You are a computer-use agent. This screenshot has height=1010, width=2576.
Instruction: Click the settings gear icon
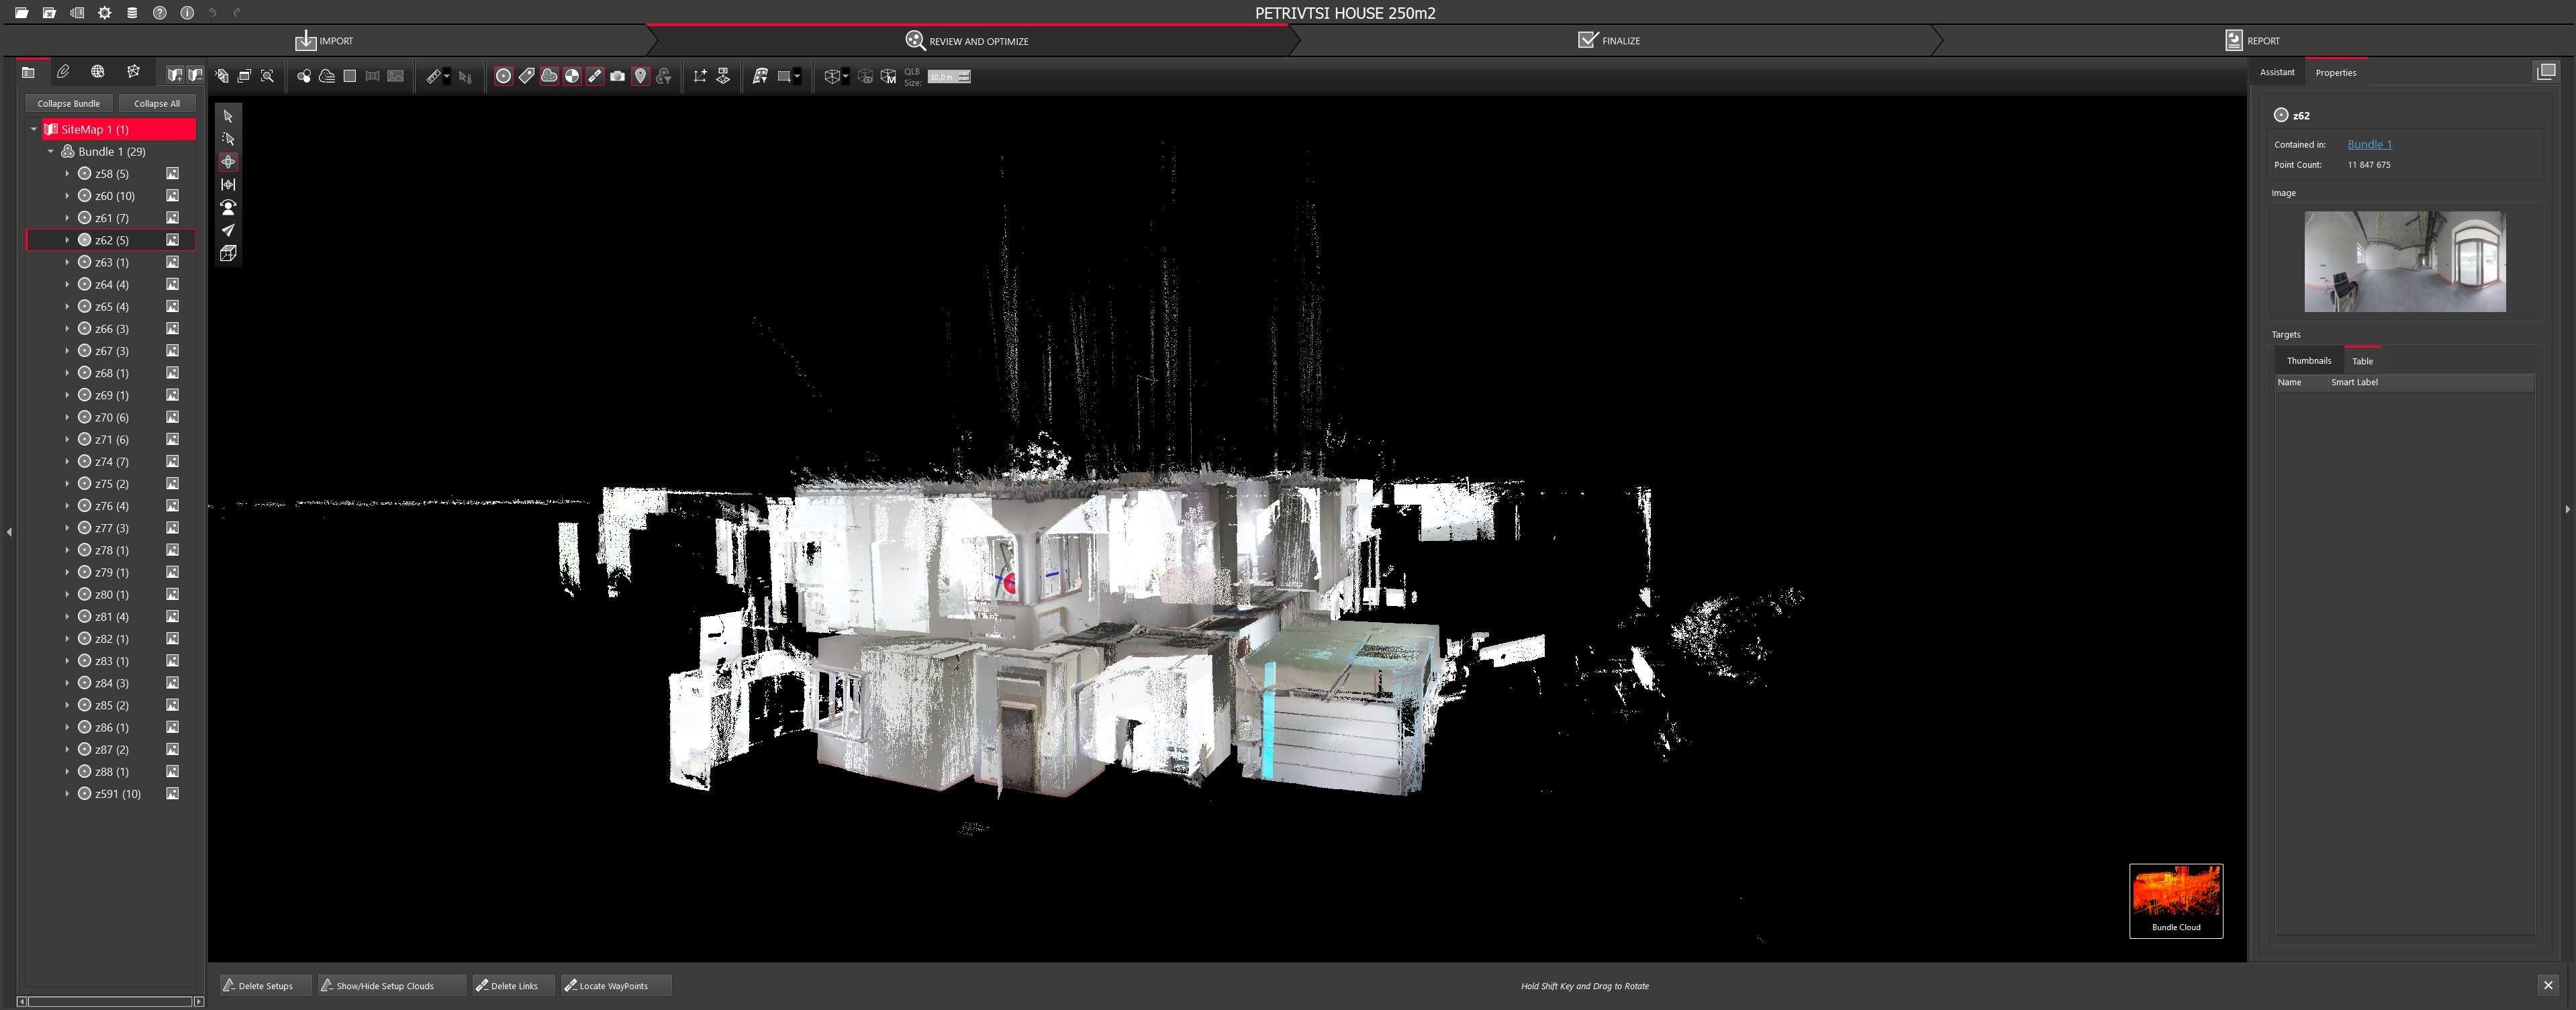coord(105,13)
